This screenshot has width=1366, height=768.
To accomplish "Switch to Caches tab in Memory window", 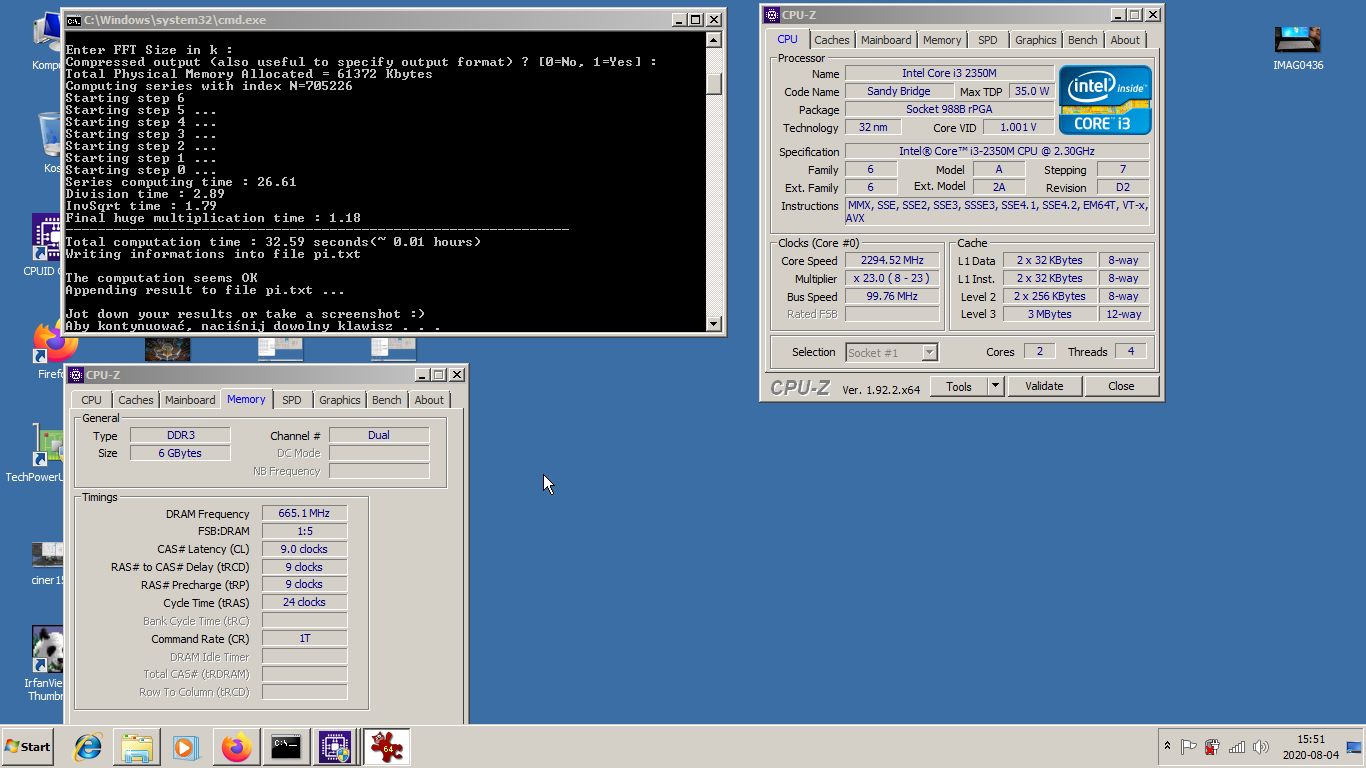I will point(136,400).
